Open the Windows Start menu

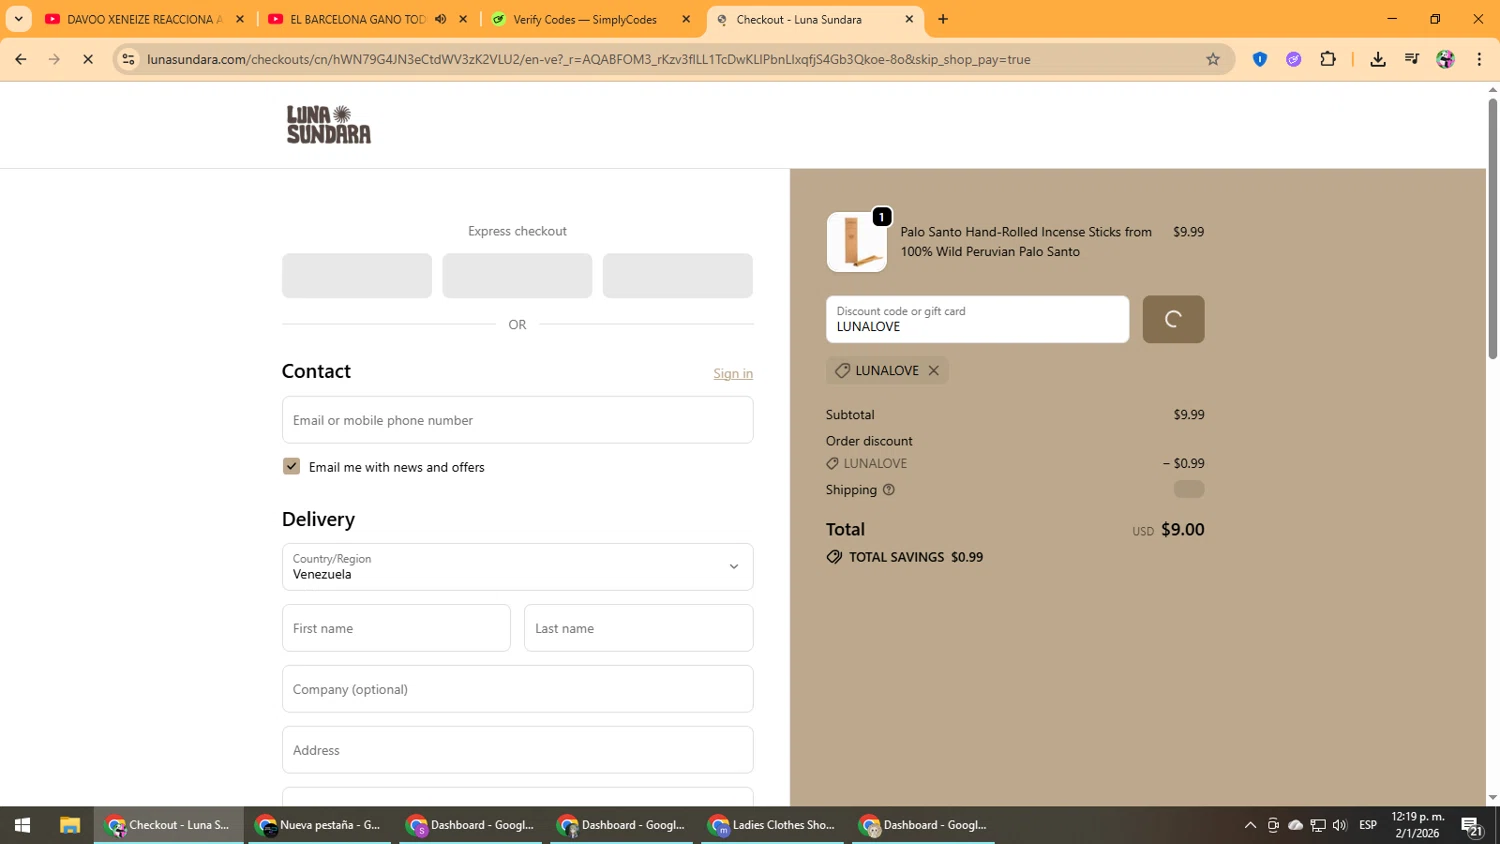coord(22,825)
